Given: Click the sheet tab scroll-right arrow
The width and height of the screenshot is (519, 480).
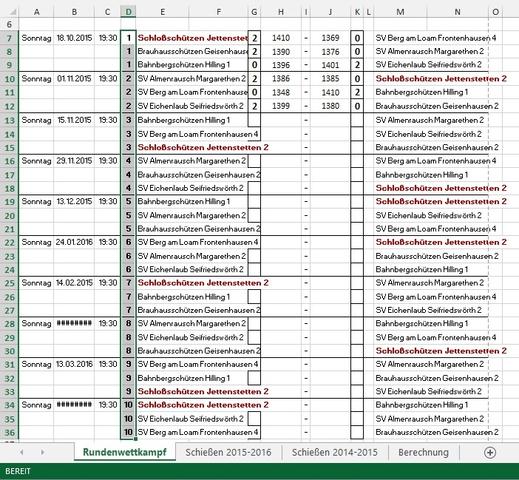Looking at the screenshot, I should click(42, 452).
